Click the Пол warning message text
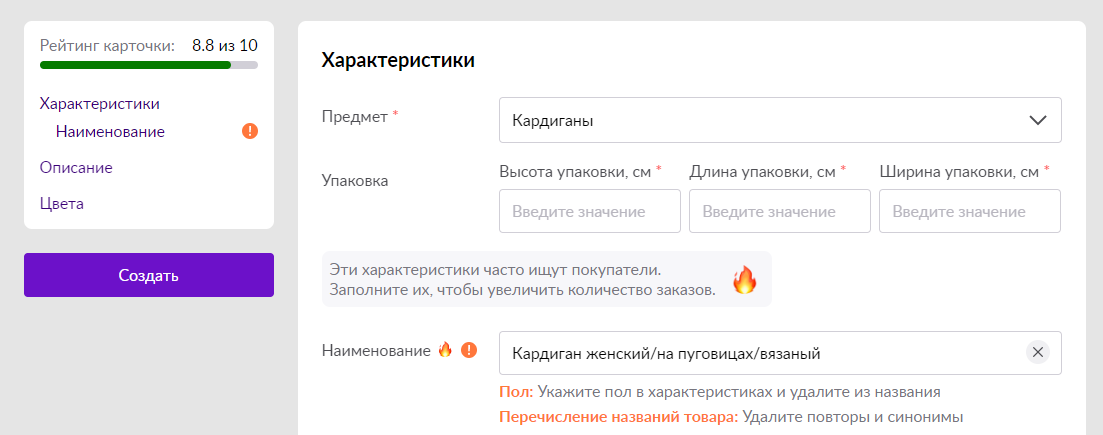This screenshot has height=435, width=1103. pyautogui.click(x=720, y=392)
